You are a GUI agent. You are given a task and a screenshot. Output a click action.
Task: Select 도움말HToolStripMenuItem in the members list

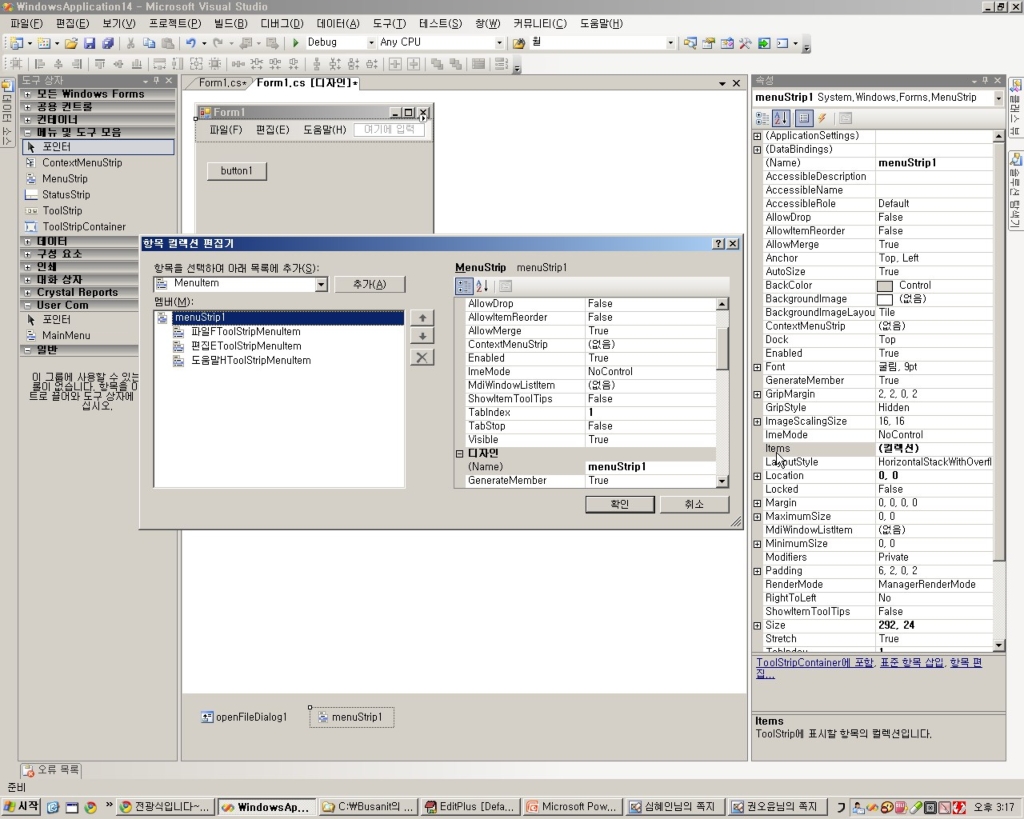pyautogui.click(x=251, y=361)
